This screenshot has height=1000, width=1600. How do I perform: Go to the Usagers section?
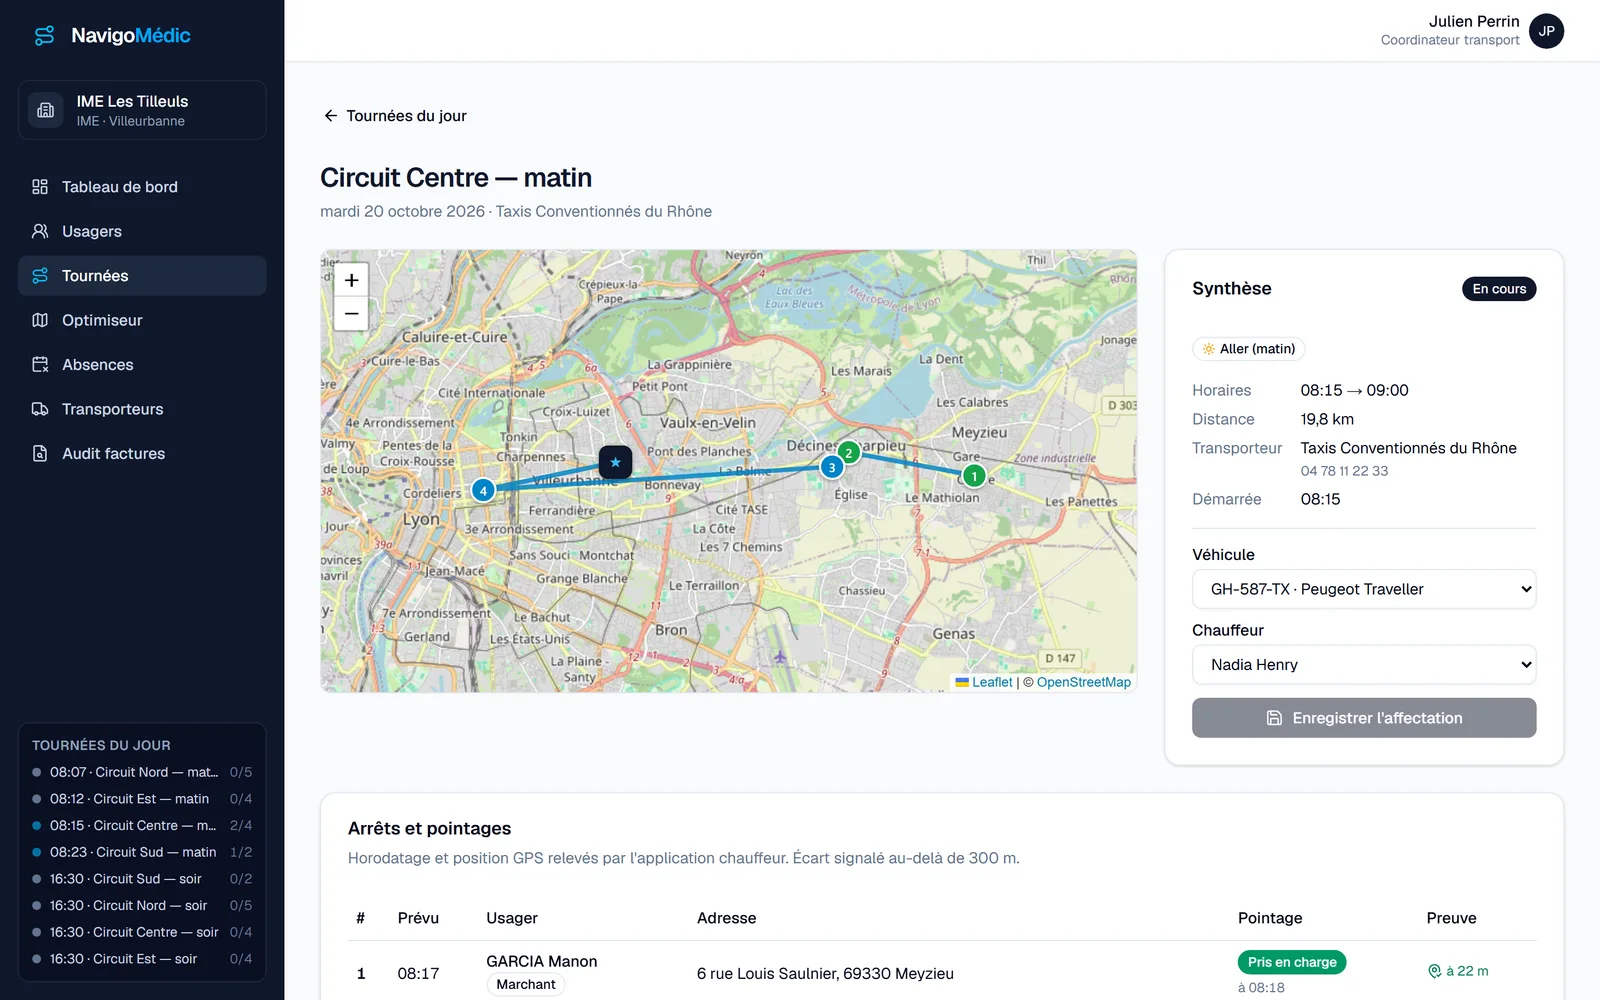pyautogui.click(x=142, y=231)
